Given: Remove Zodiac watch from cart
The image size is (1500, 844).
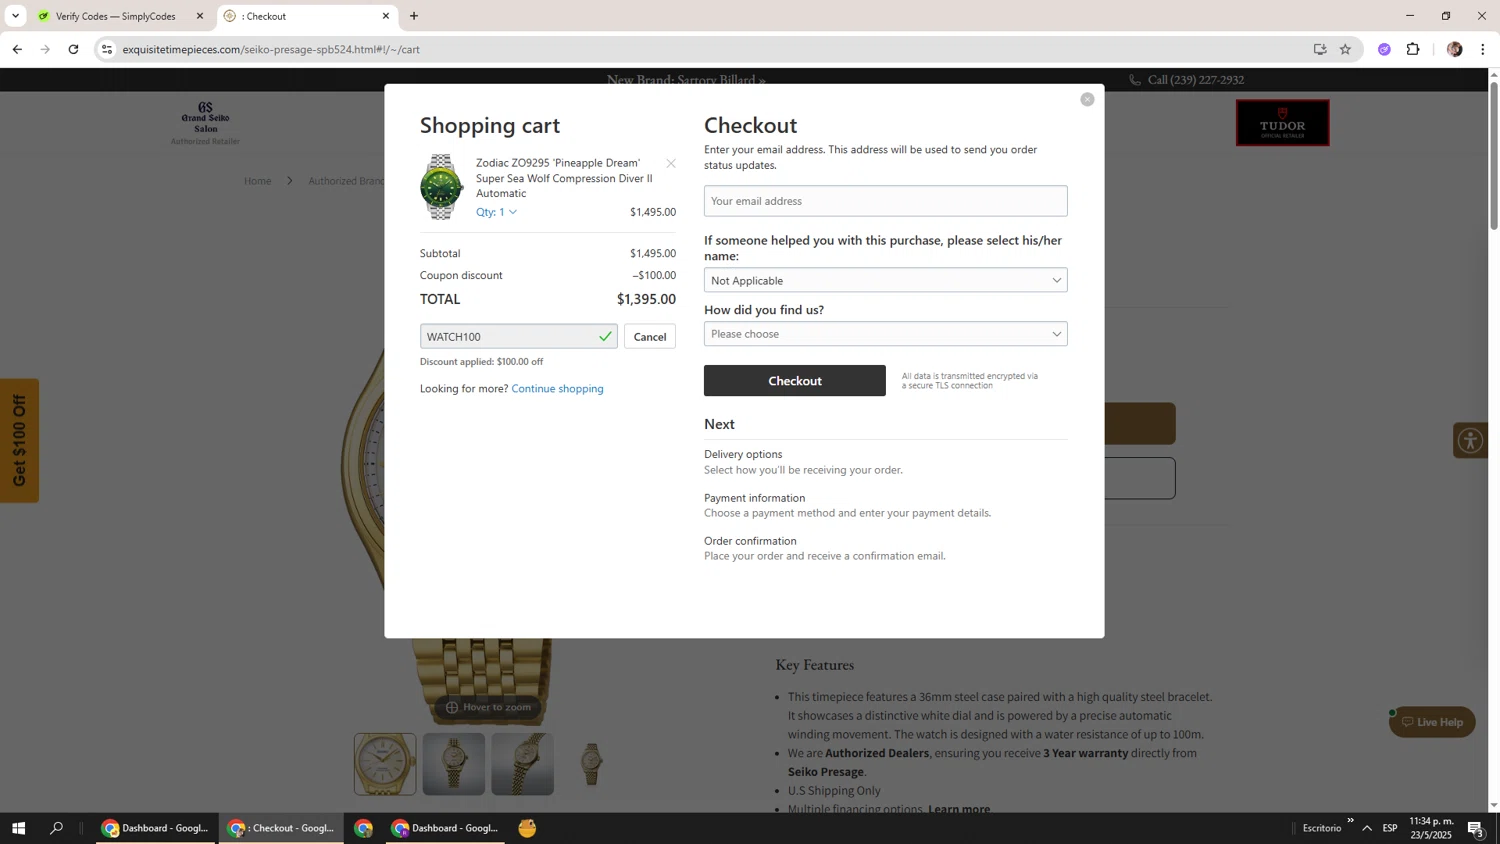Looking at the screenshot, I should tap(671, 163).
